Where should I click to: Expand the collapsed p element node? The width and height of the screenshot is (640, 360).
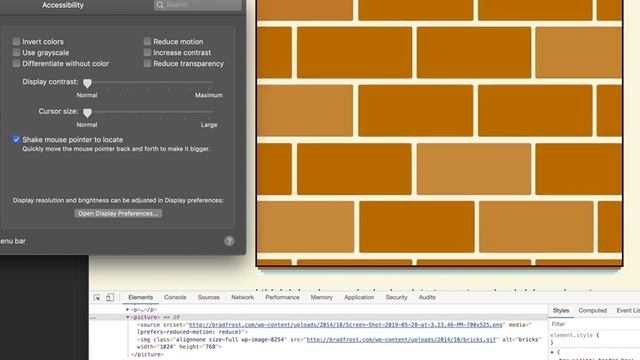click(127, 310)
